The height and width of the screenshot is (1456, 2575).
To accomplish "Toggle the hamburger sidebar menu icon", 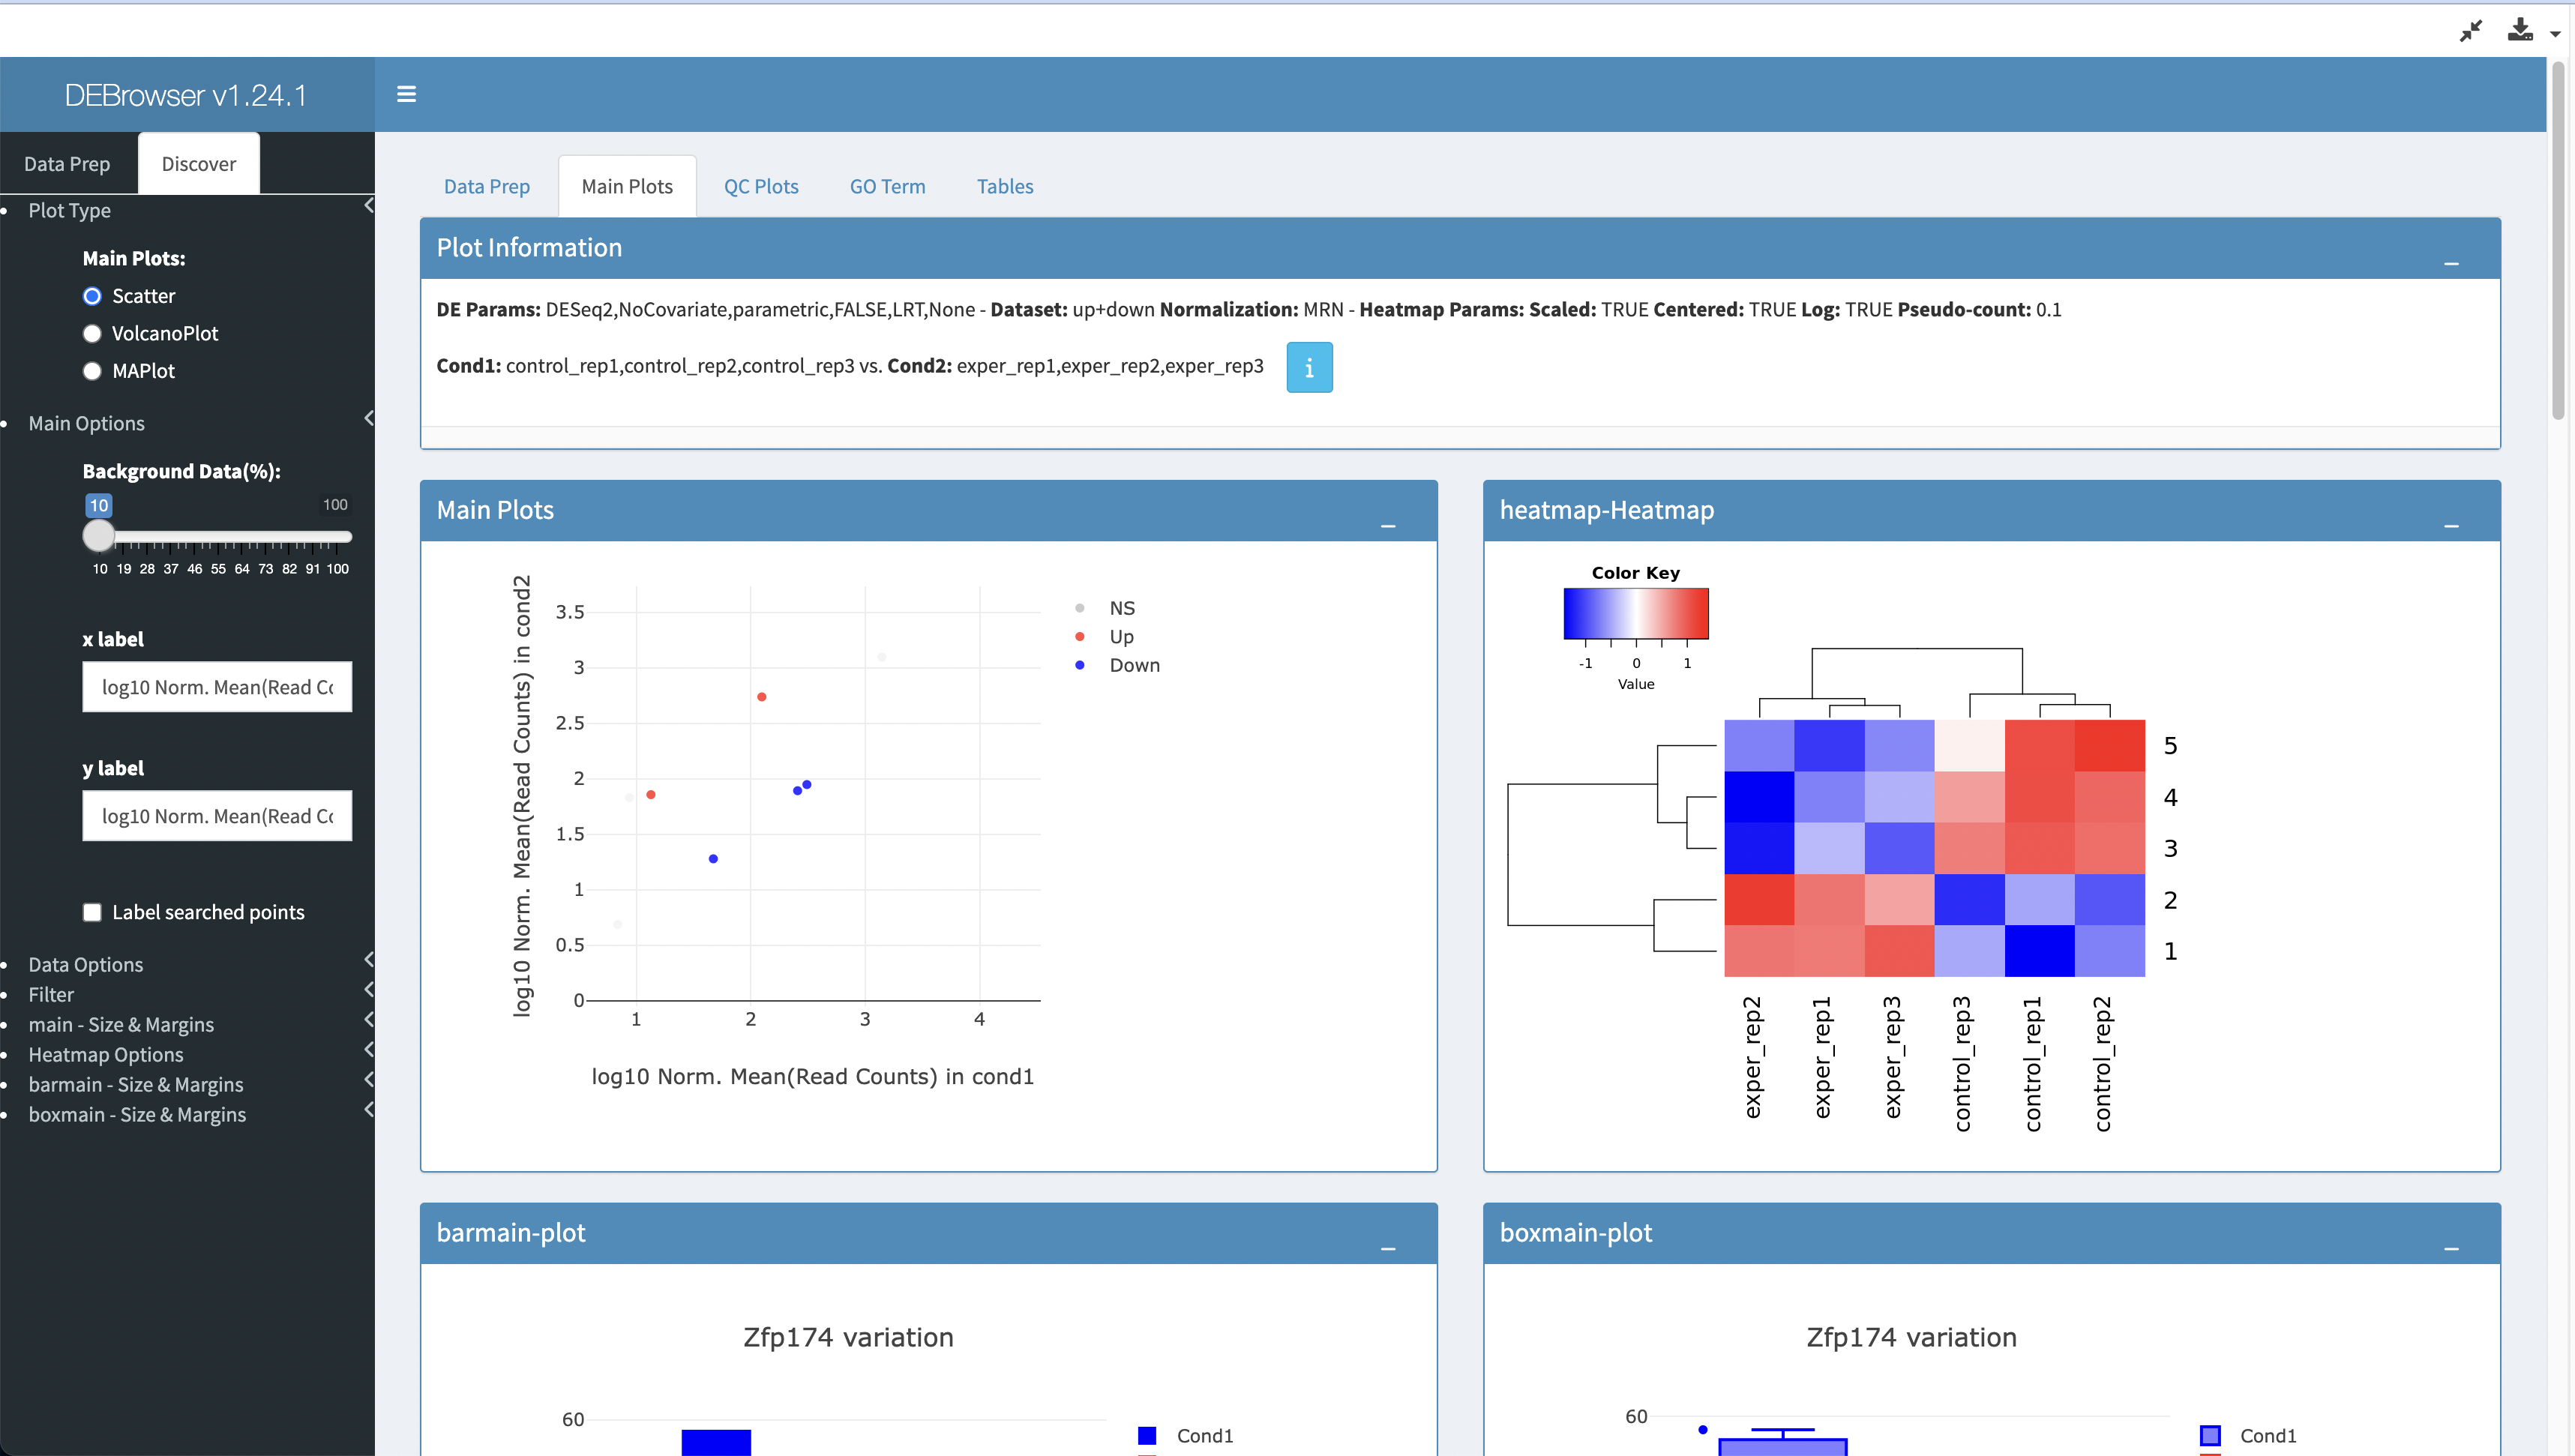I will coord(406,94).
